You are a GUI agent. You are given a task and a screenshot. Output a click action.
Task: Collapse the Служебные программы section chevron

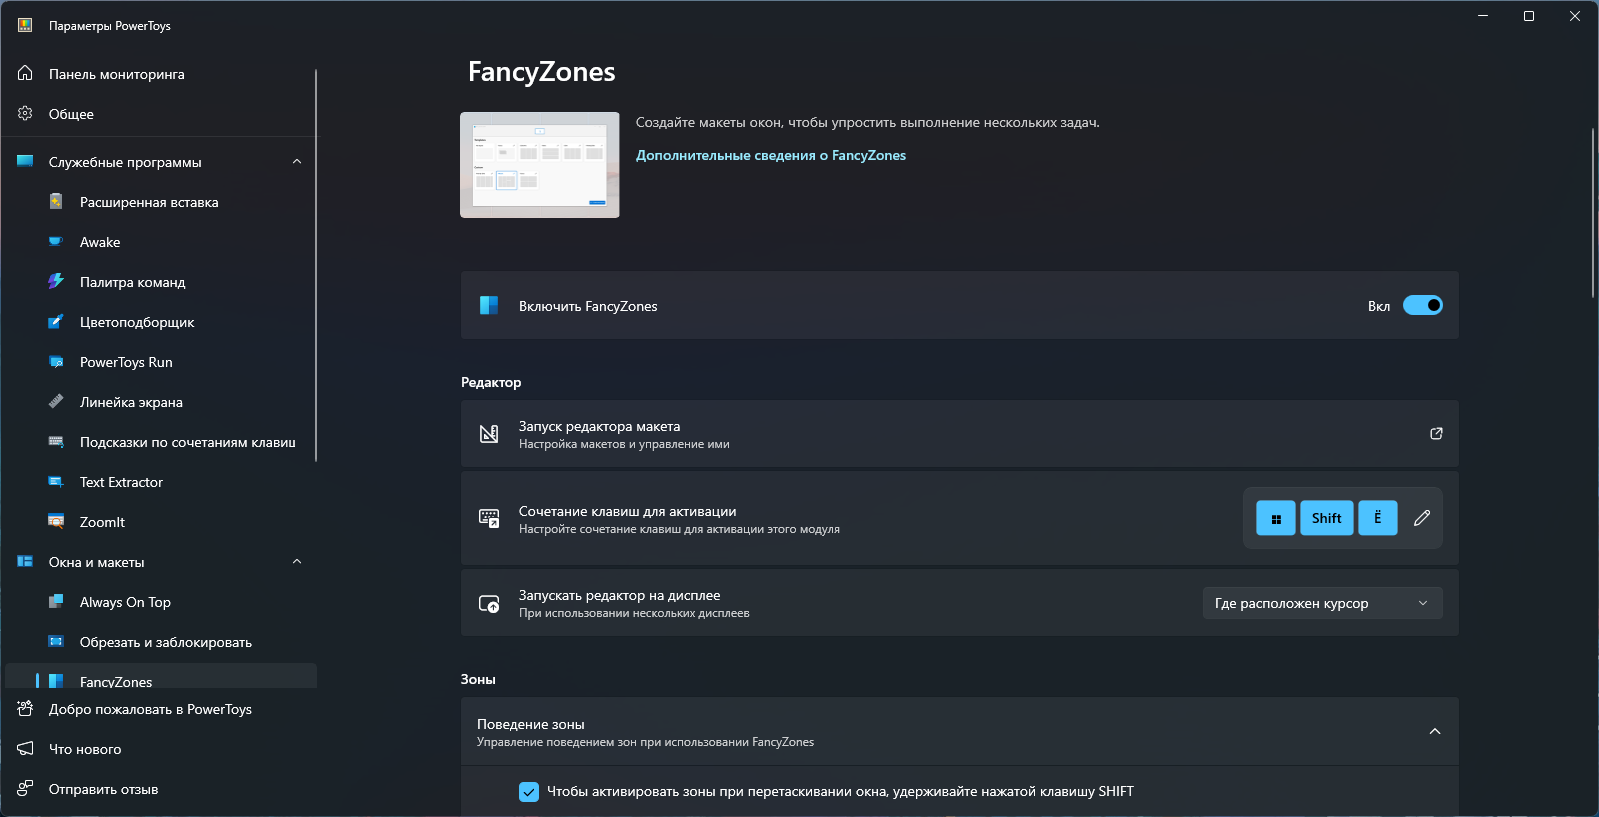[x=297, y=161]
